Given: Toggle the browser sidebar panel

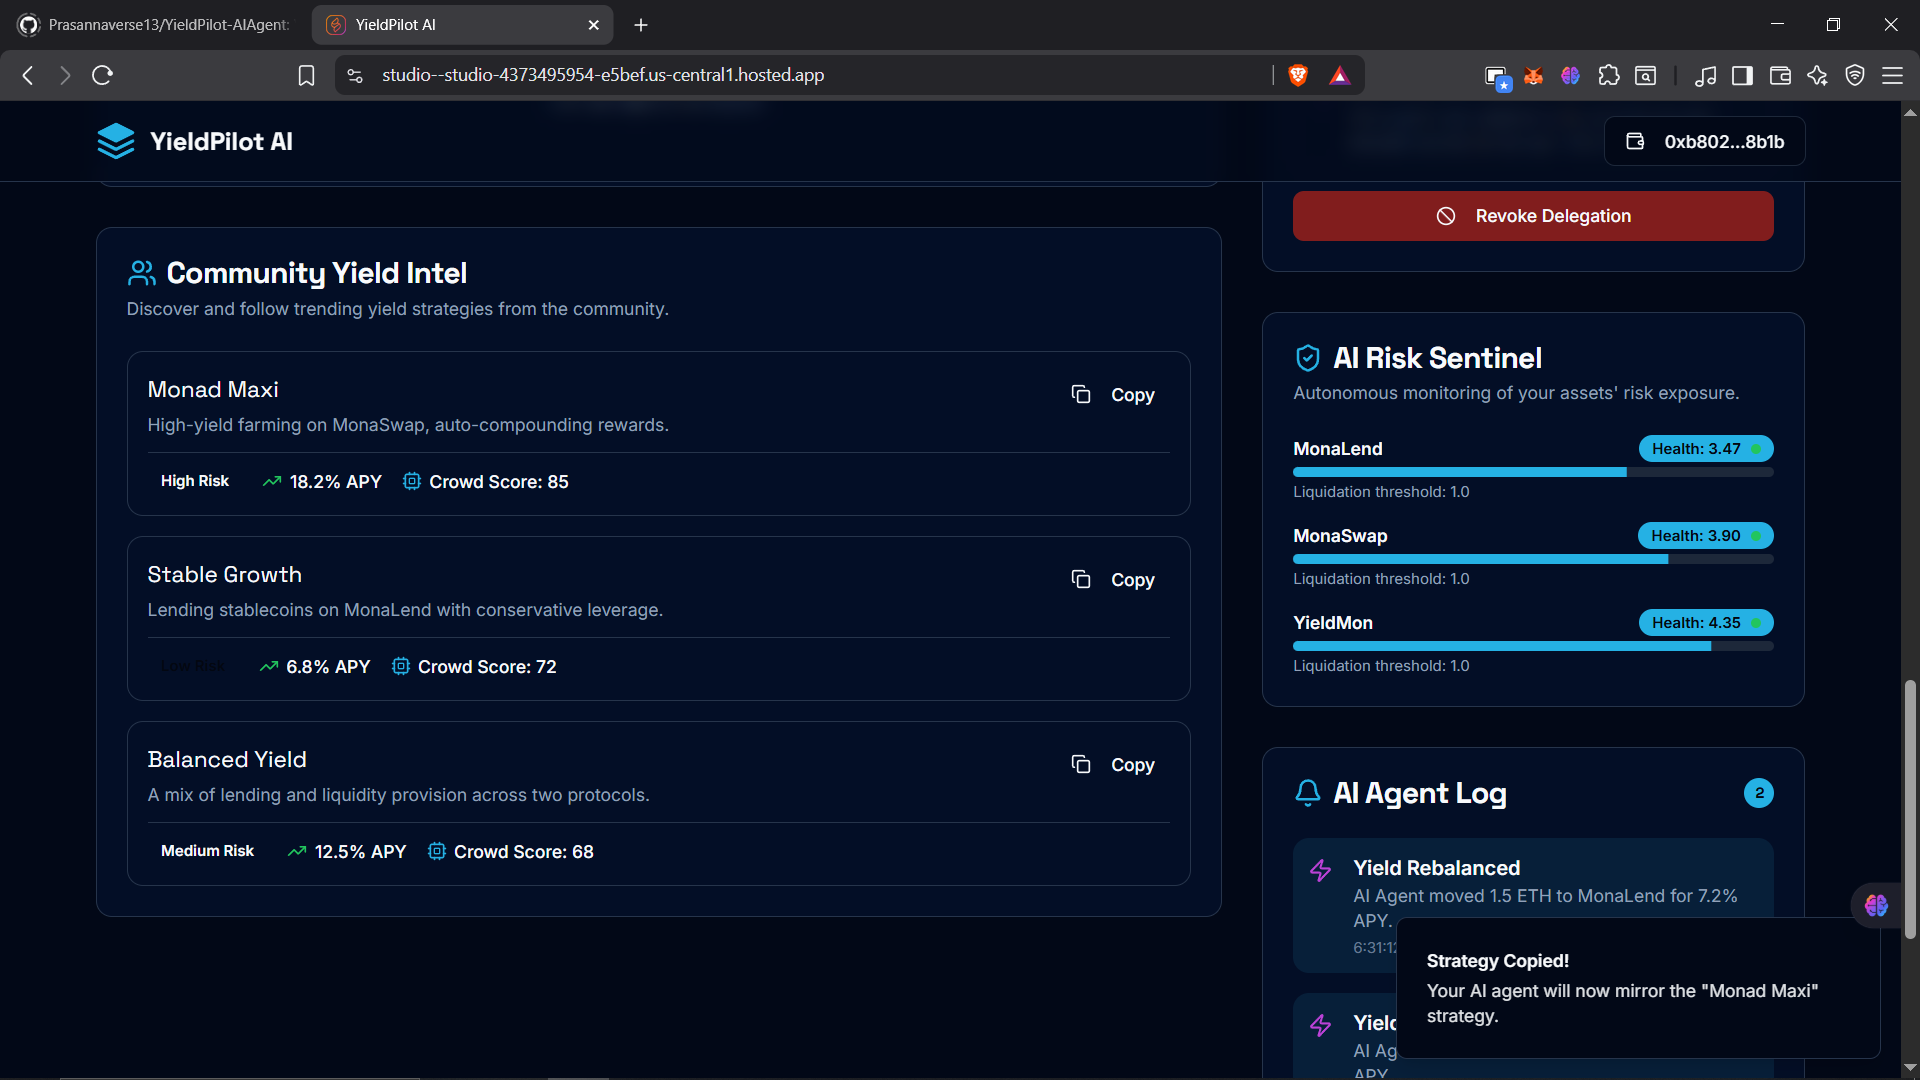Looking at the screenshot, I should click(x=1742, y=75).
